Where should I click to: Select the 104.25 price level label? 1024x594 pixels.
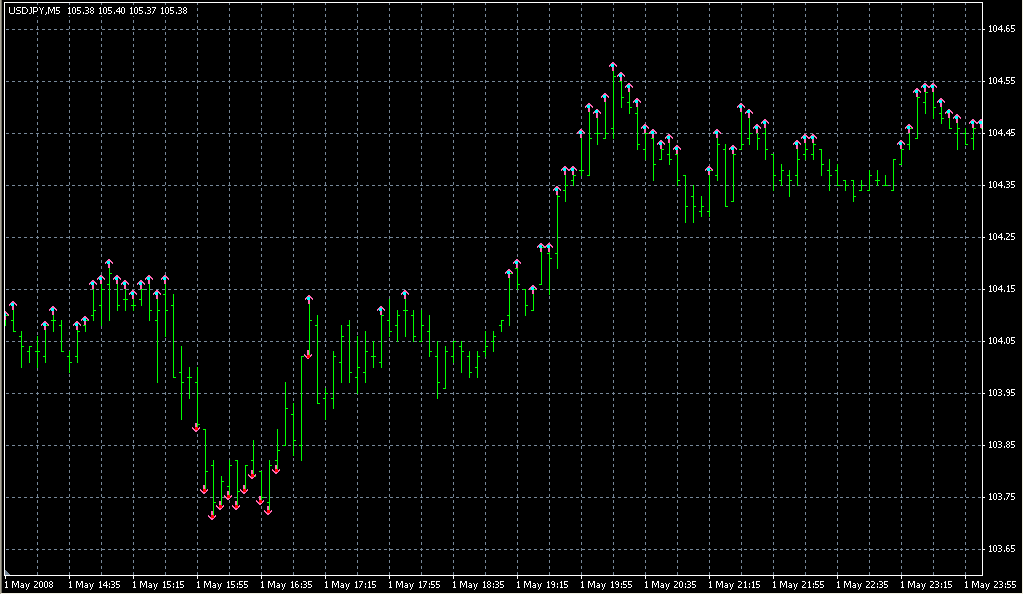(x=1002, y=237)
